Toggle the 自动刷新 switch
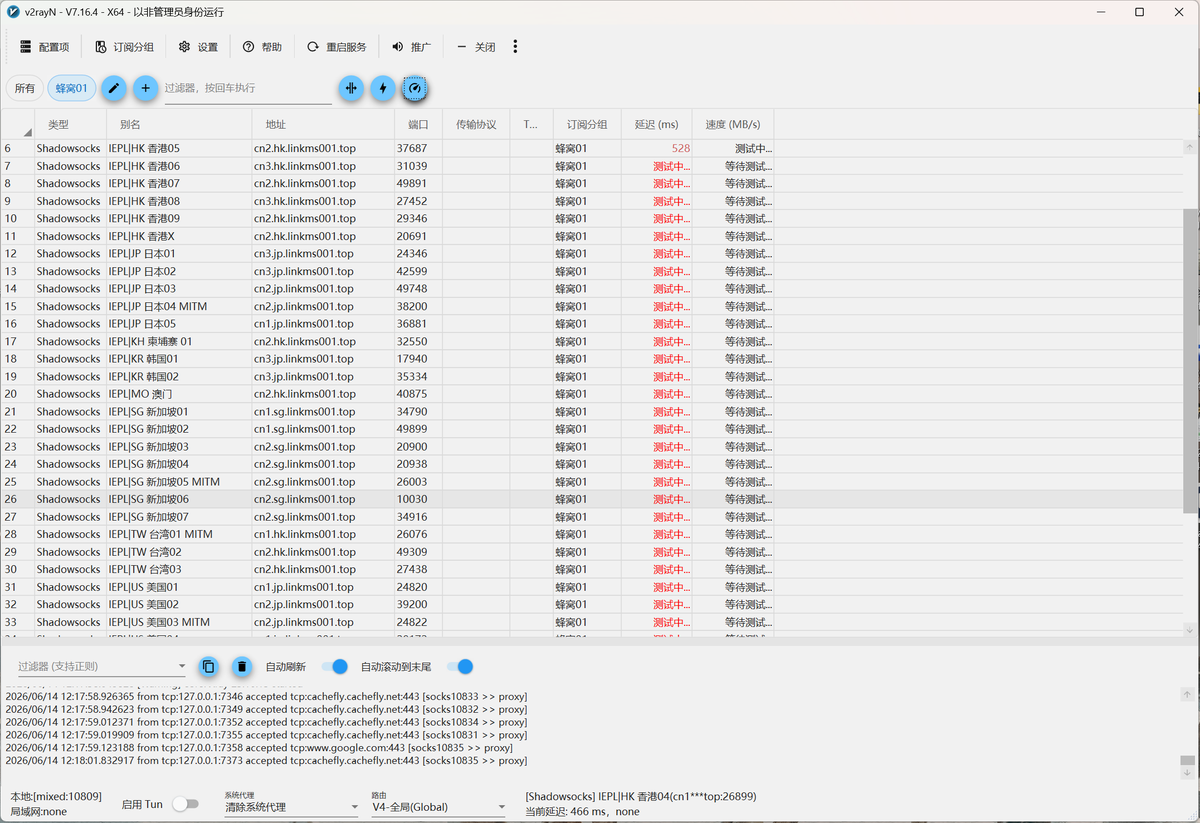Screen dimensions: 1200x823 click(x=335, y=666)
